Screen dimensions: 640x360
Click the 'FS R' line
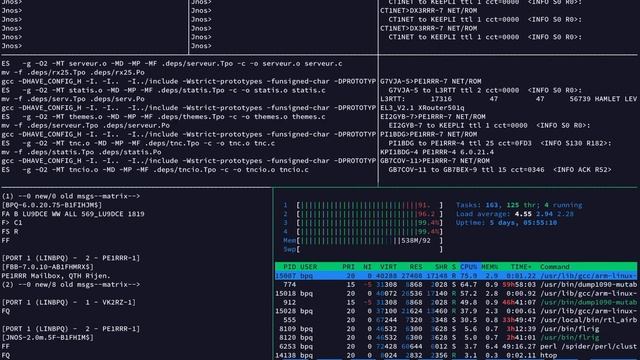10,231
